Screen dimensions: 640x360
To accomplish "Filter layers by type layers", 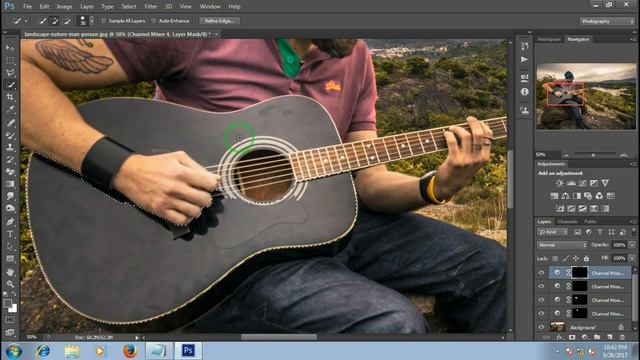I will (600, 232).
